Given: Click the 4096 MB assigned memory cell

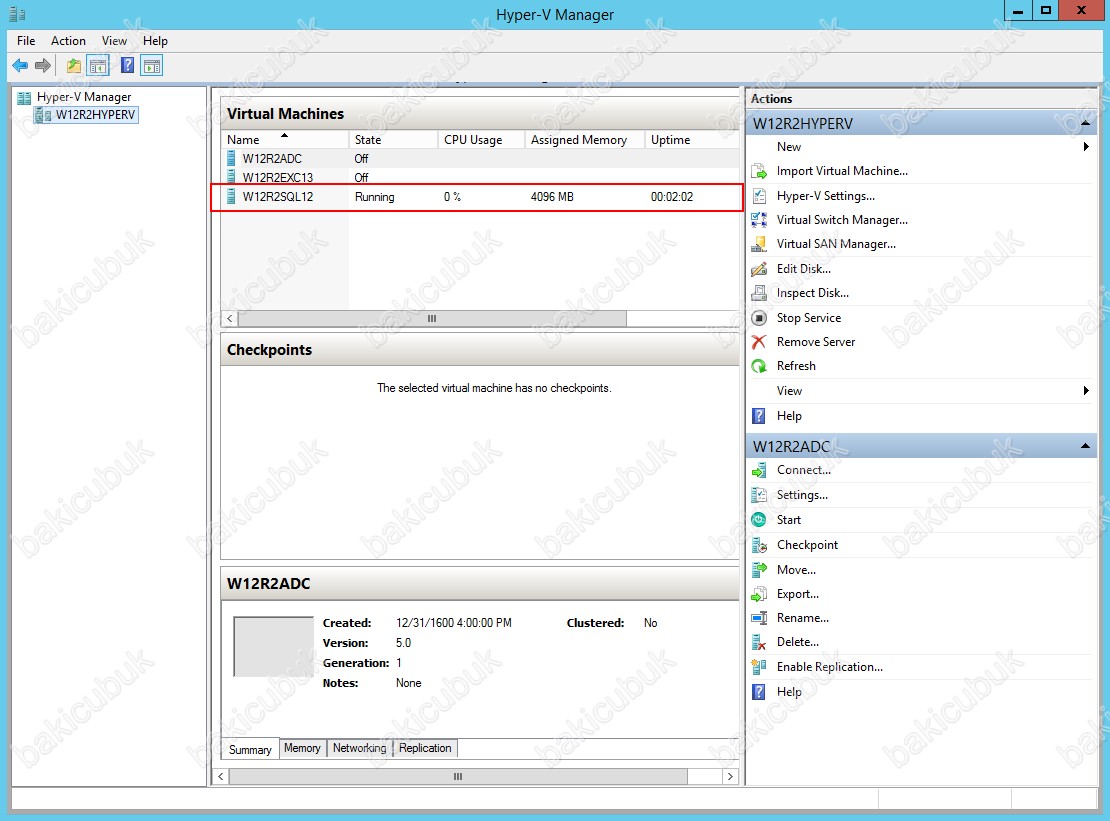Looking at the screenshot, I should (x=552, y=197).
